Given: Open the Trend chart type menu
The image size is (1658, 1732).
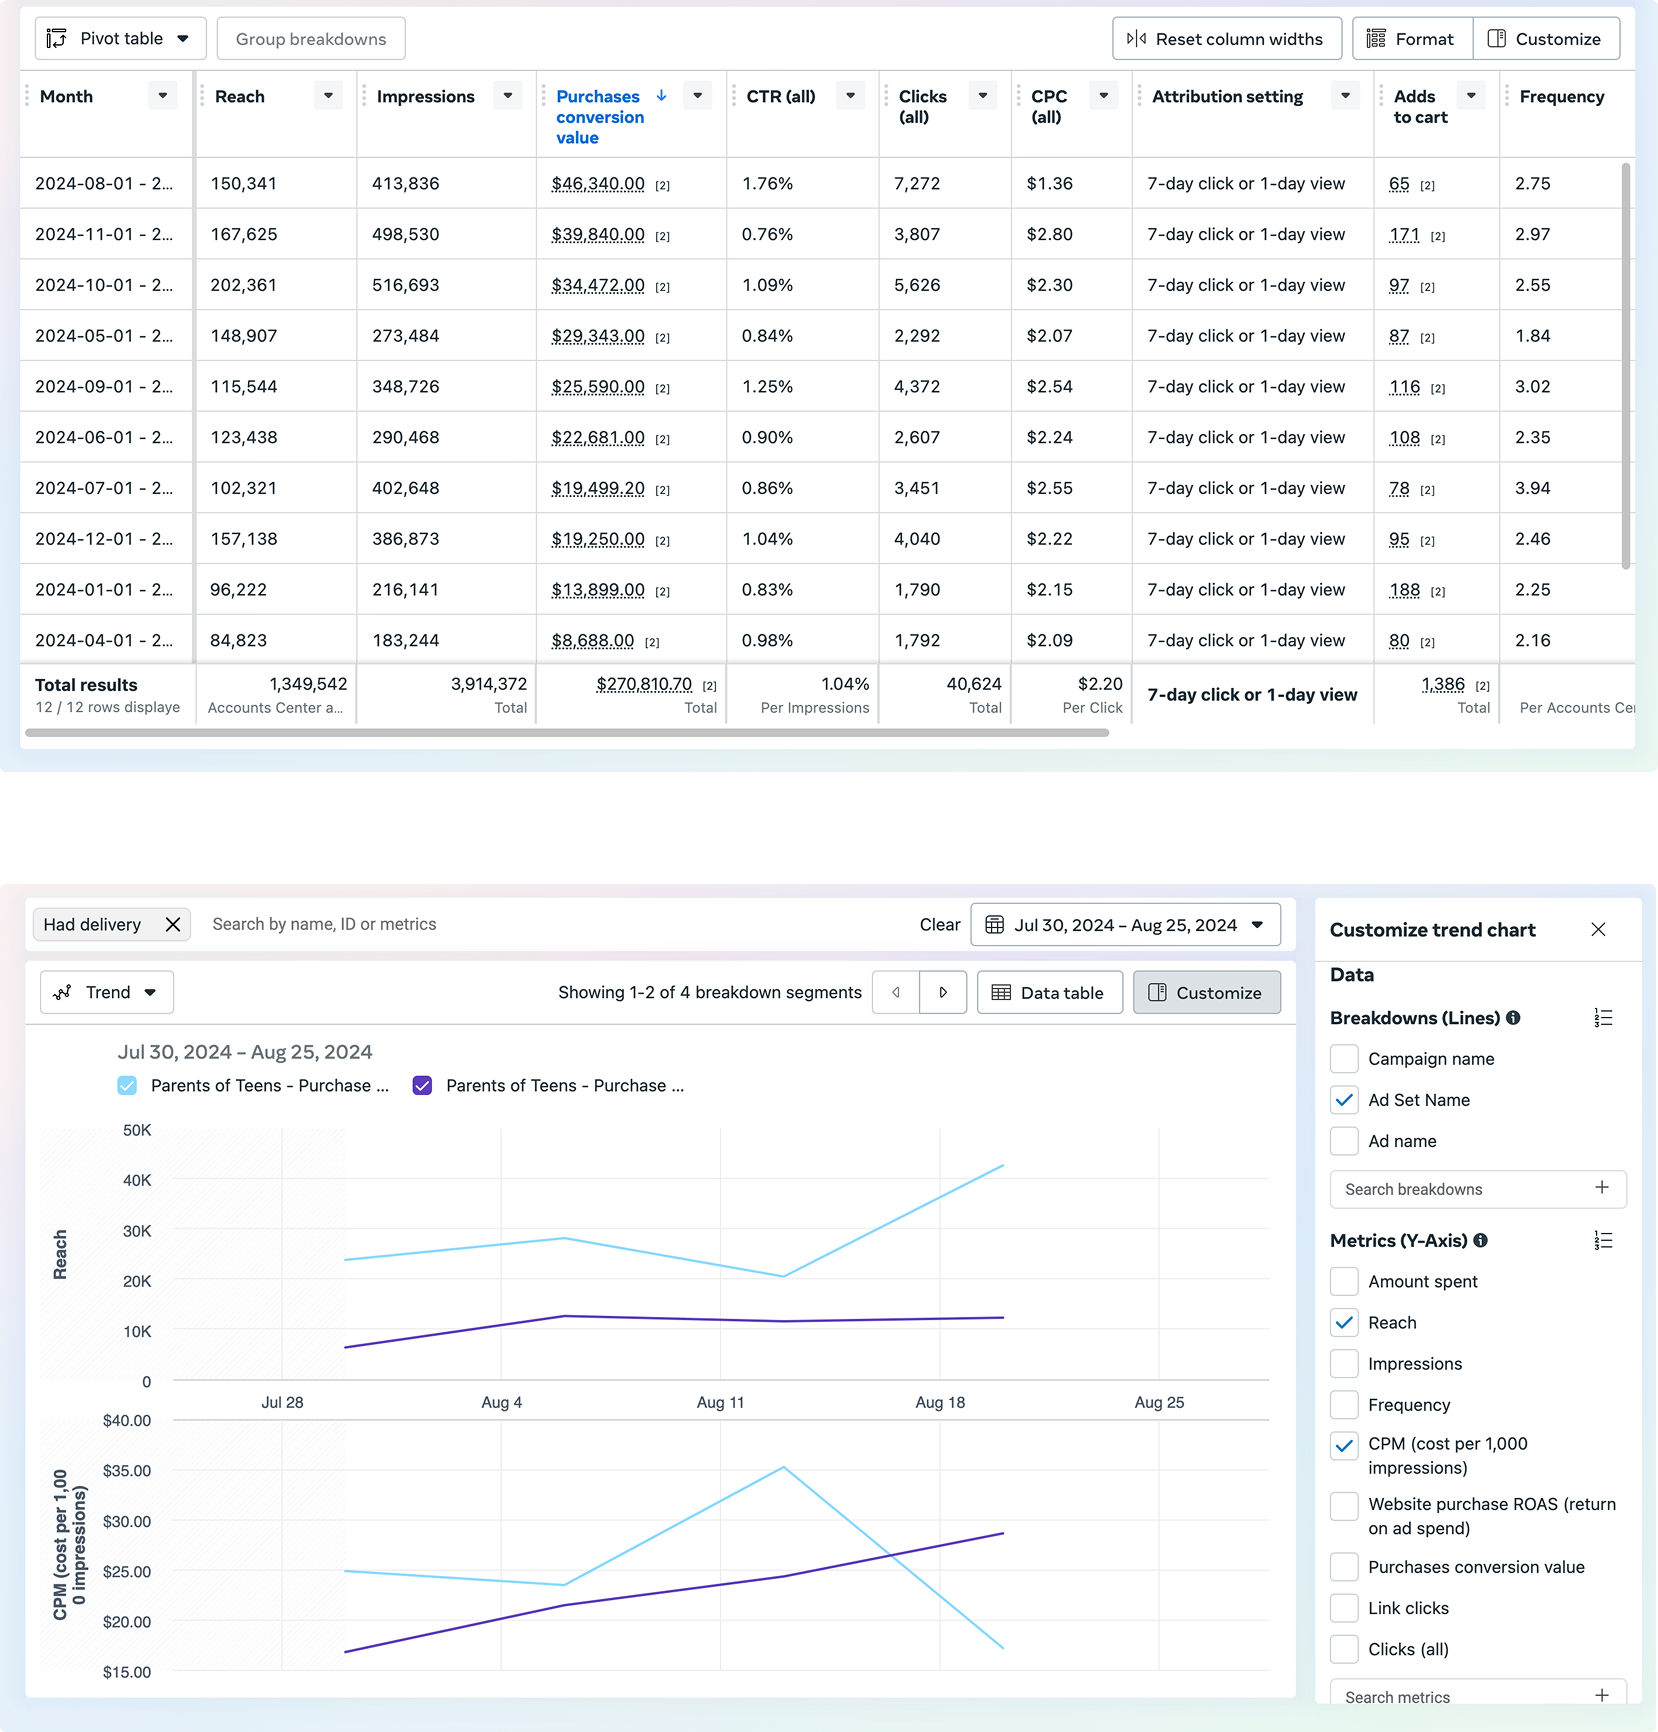Looking at the screenshot, I should [107, 993].
